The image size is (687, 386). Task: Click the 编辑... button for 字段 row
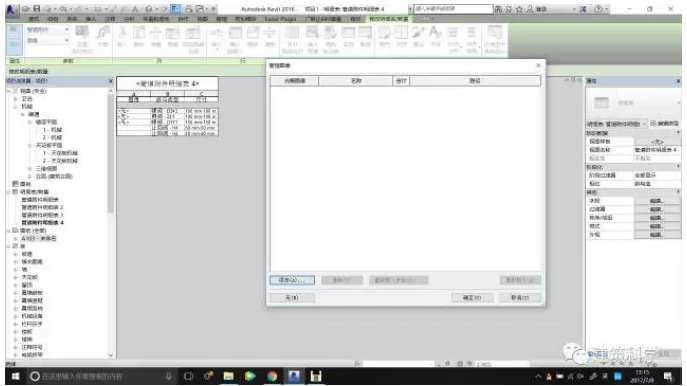(657, 201)
